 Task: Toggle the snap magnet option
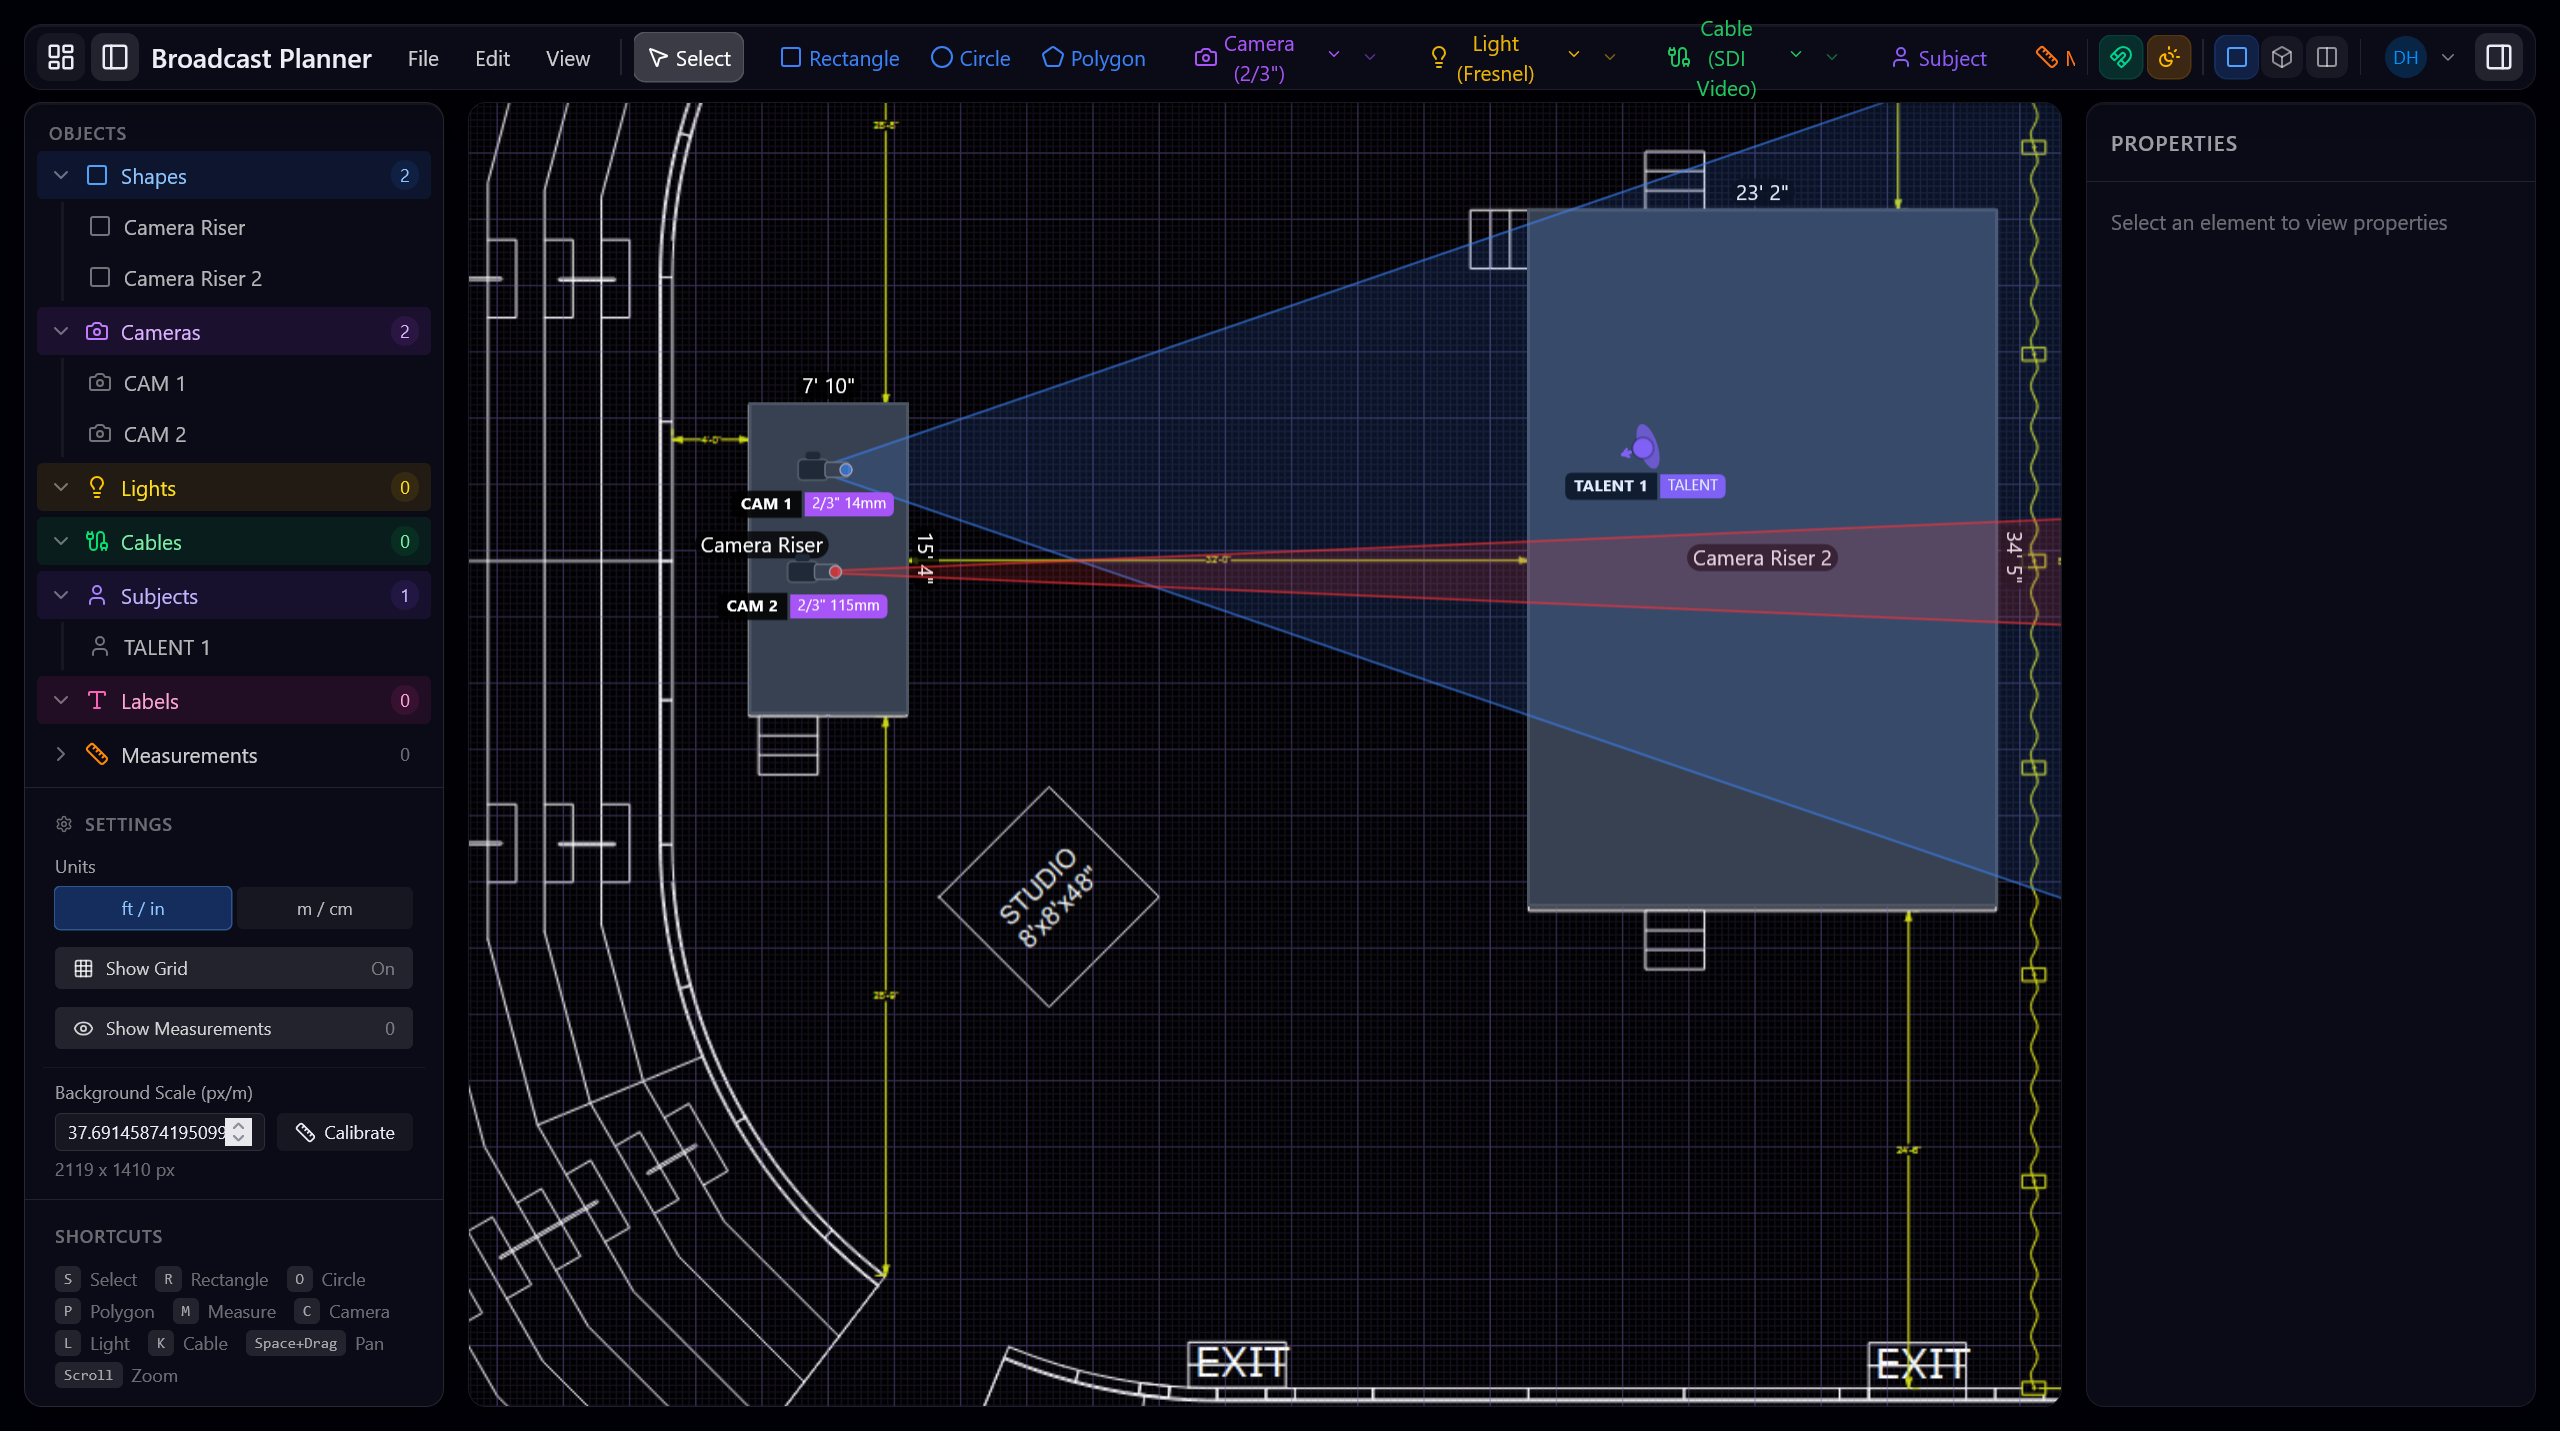click(x=2121, y=57)
